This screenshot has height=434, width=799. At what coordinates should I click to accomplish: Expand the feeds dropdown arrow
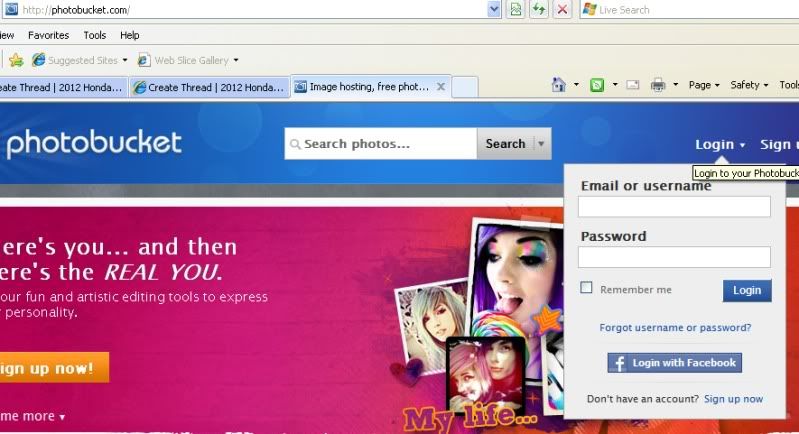(x=615, y=85)
